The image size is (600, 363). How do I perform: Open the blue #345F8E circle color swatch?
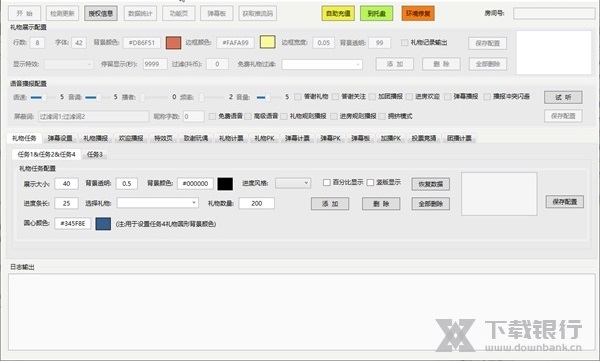click(x=103, y=224)
